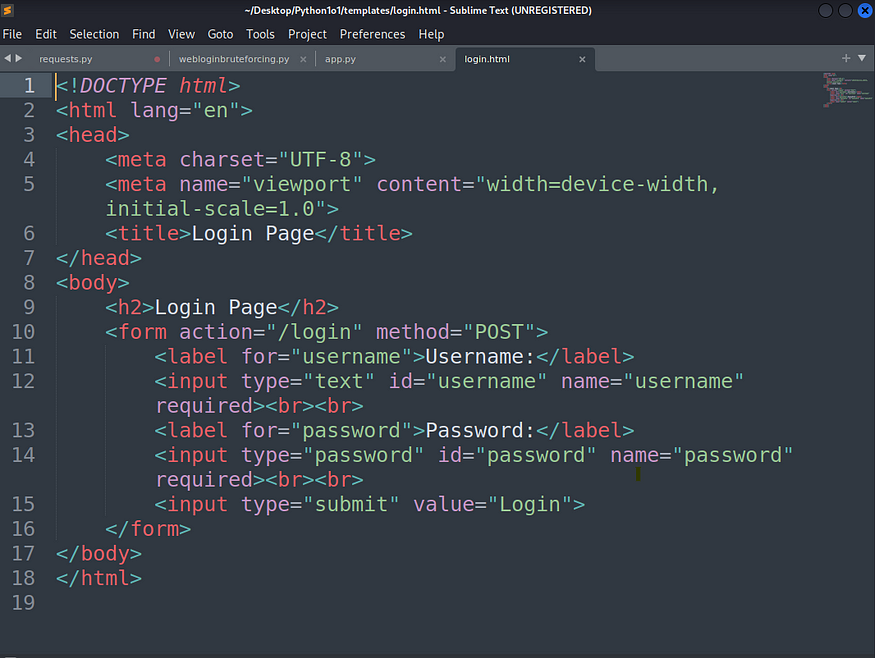Image resolution: width=875 pixels, height=658 pixels.
Task: Open the Tools menu
Action: [260, 34]
